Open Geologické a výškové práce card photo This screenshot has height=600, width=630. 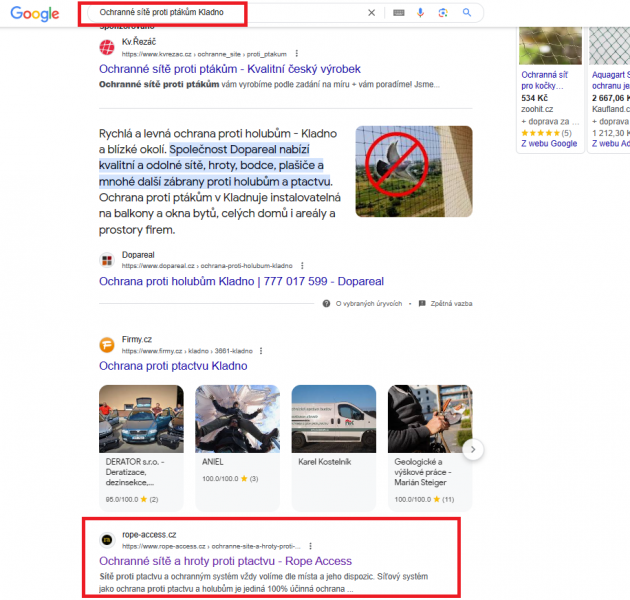click(430, 419)
